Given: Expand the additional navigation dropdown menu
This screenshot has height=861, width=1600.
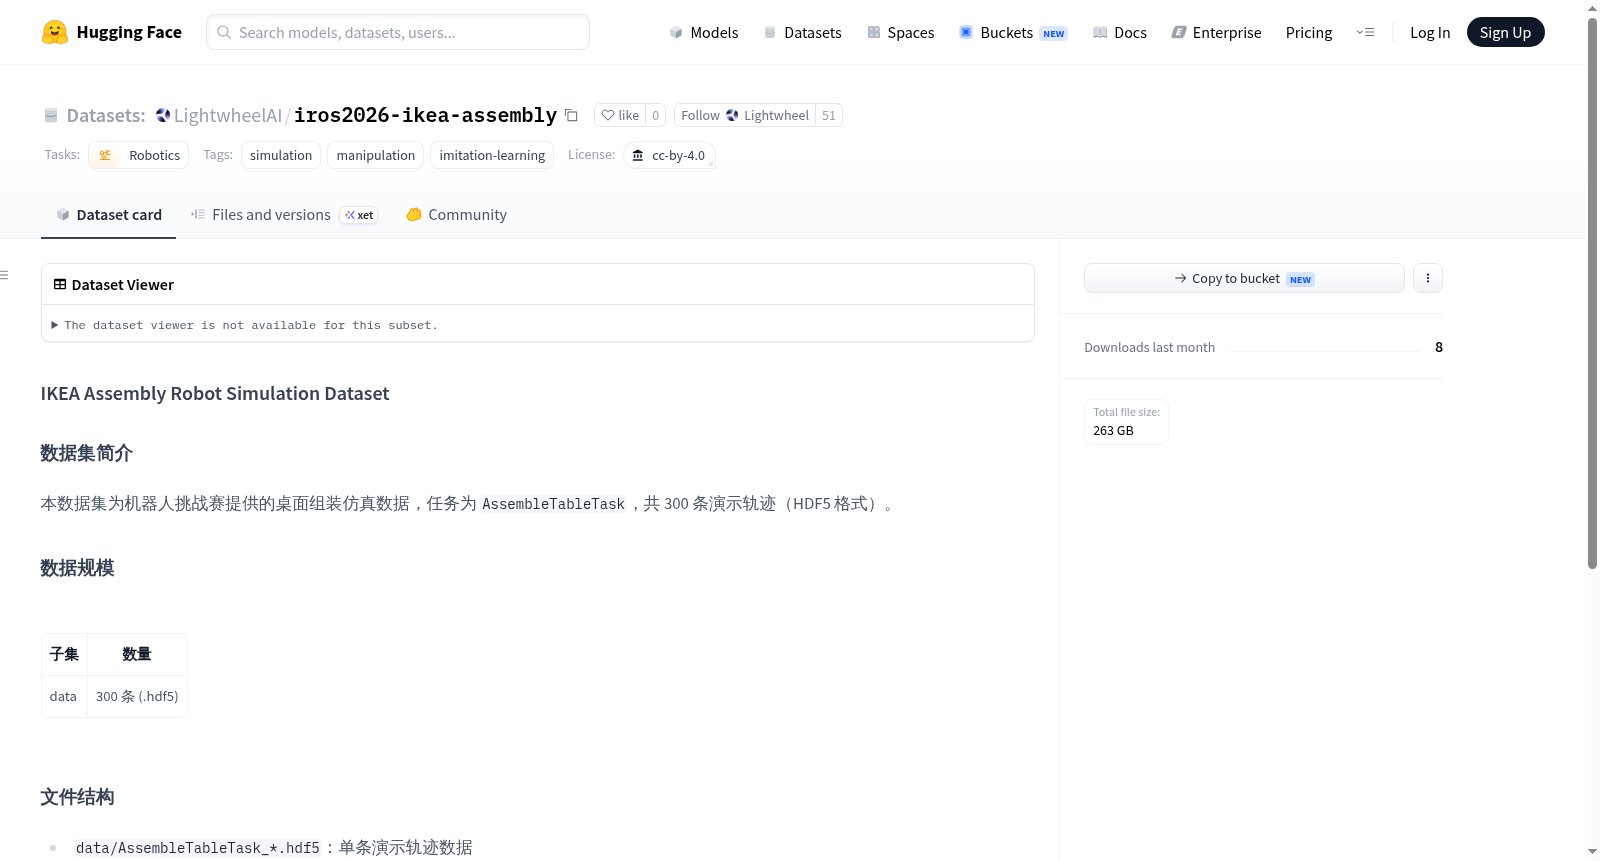Looking at the screenshot, I should [x=1365, y=32].
